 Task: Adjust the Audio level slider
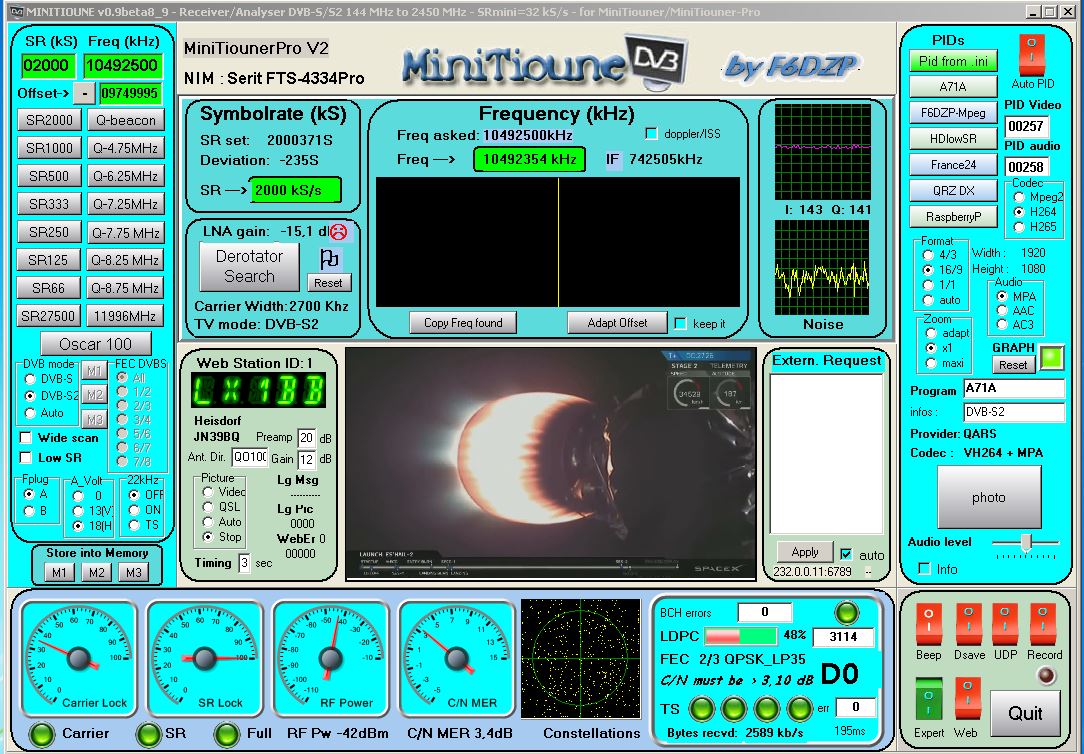pos(1026,543)
